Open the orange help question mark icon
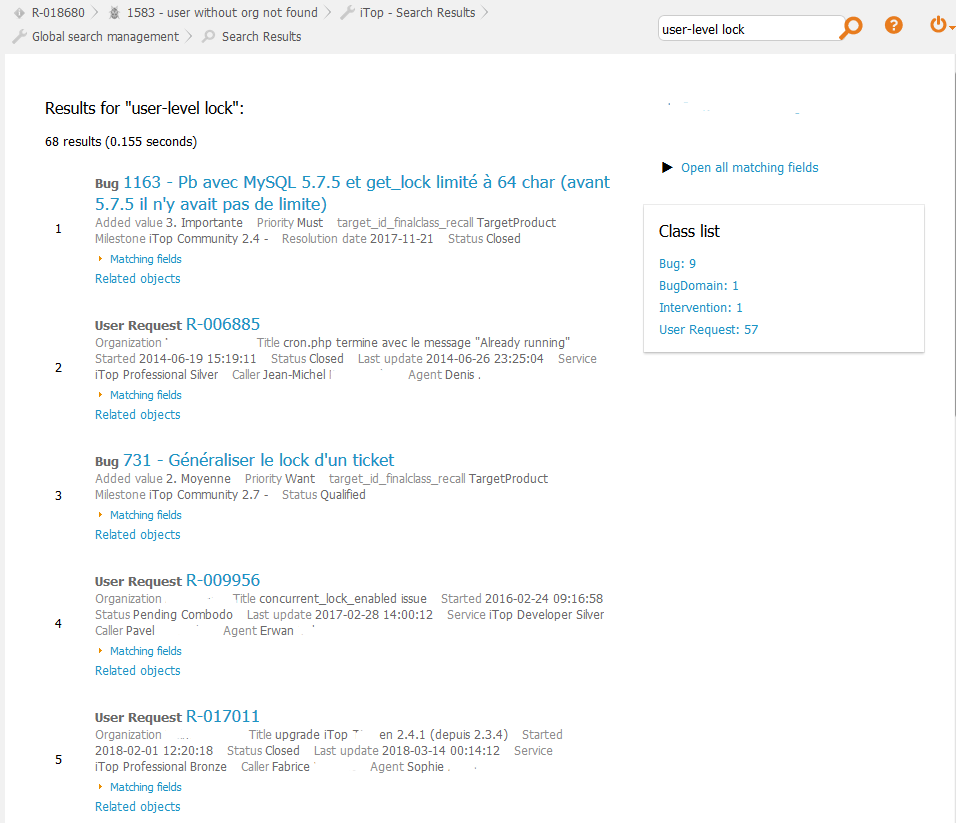This screenshot has height=823, width=956. point(893,25)
